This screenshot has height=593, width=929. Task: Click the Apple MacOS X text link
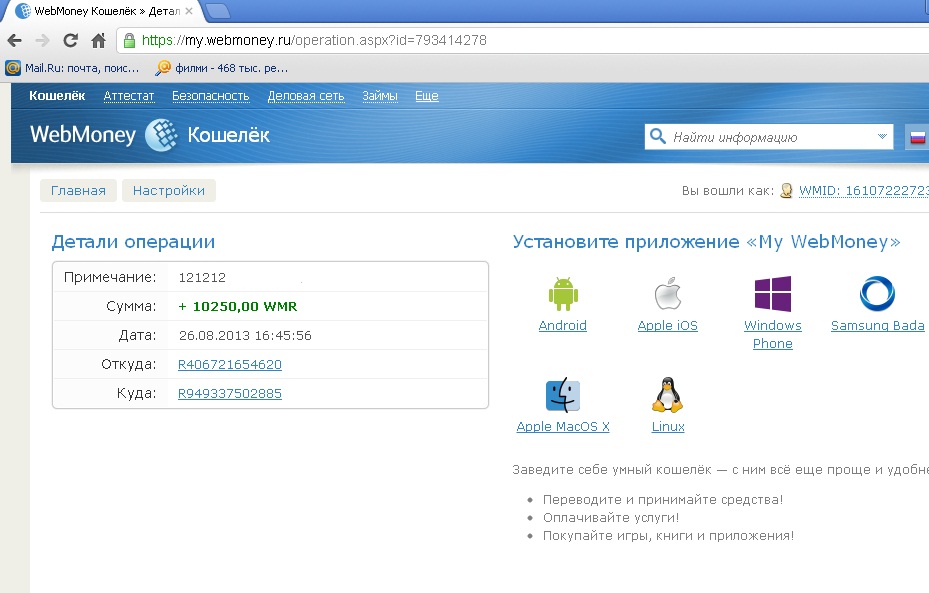pyautogui.click(x=563, y=427)
